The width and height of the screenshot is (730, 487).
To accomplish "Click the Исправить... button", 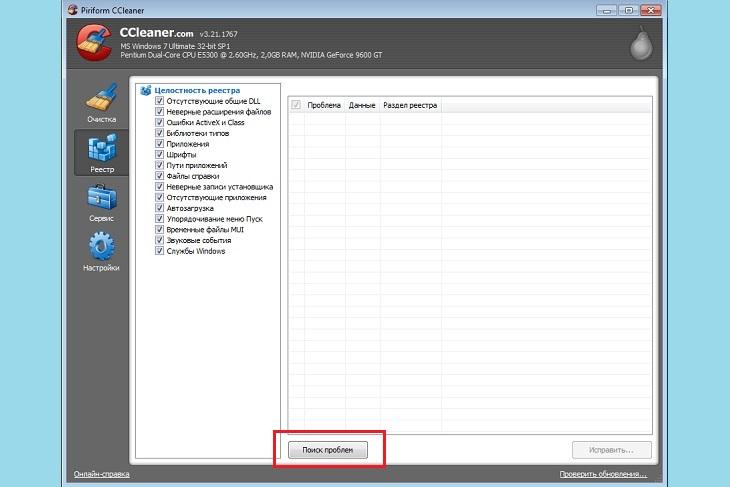I will 611,450.
